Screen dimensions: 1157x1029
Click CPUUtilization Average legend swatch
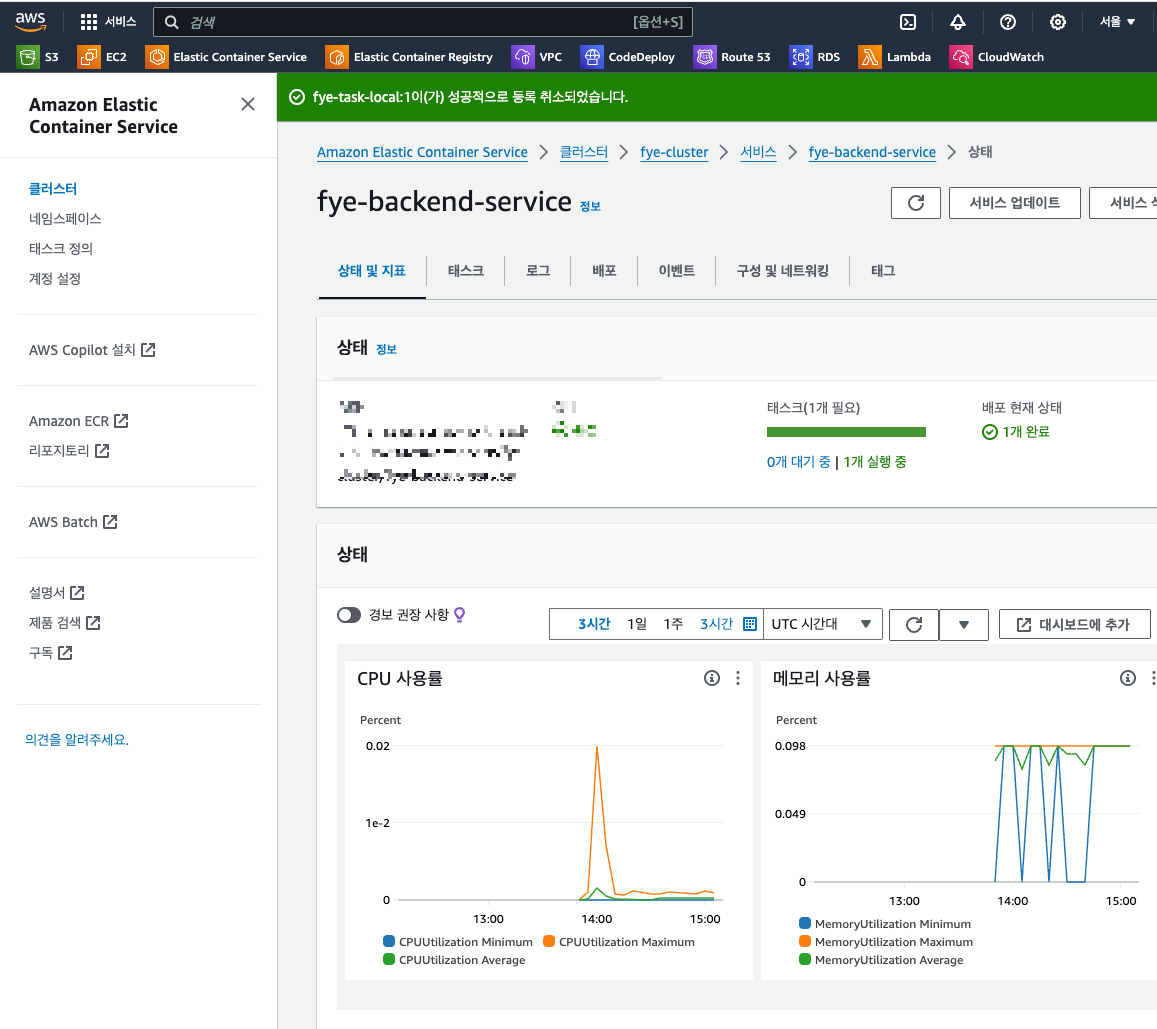coord(389,960)
